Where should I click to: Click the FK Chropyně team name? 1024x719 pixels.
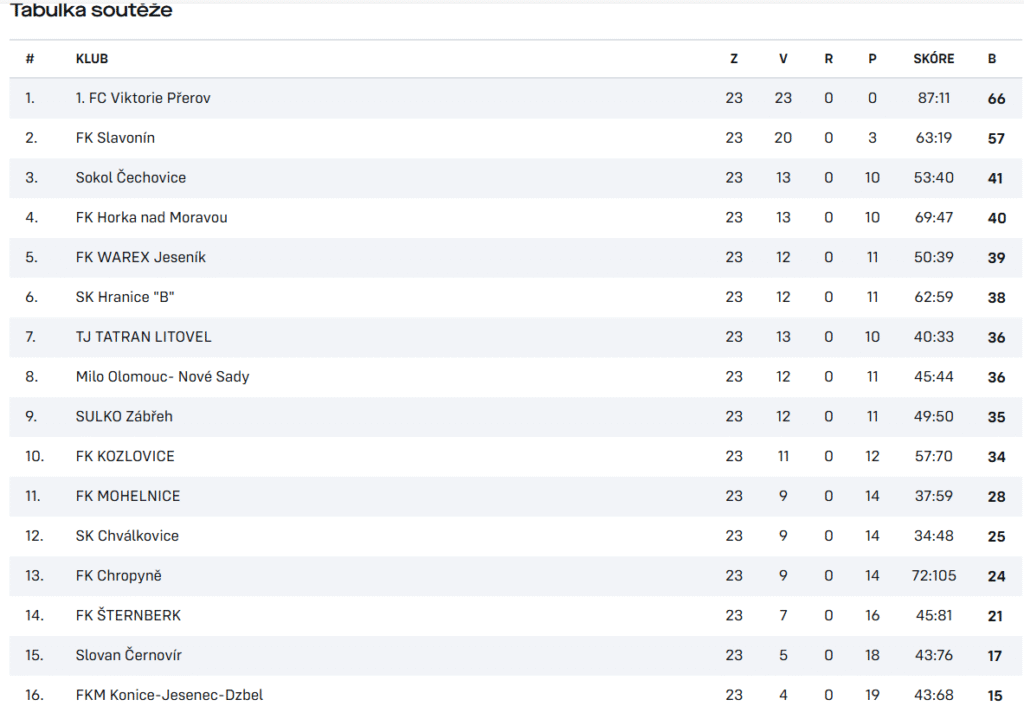coord(118,576)
